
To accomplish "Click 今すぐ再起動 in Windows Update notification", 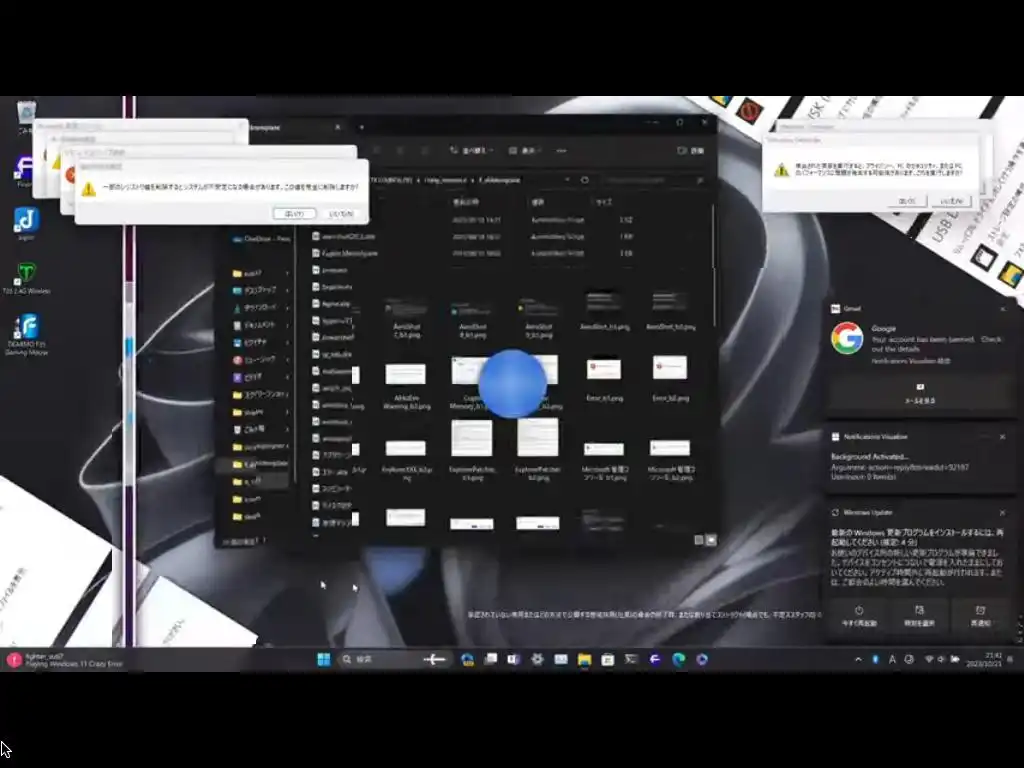I will (859, 616).
